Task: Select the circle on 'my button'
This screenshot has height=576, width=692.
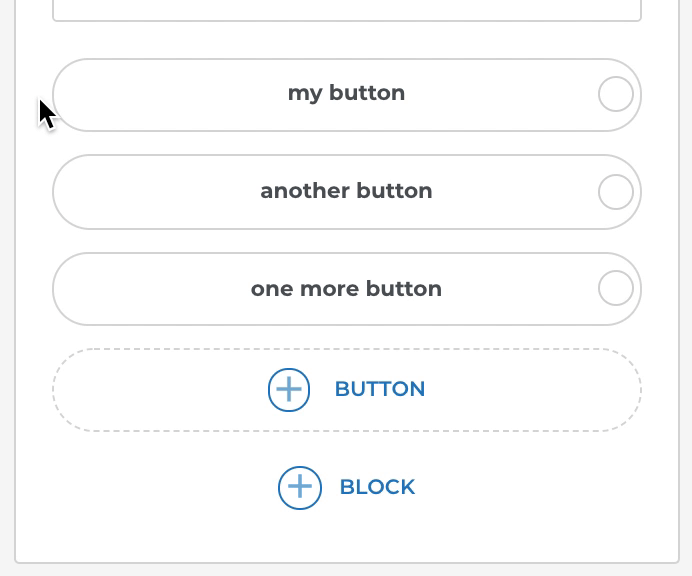Action: coord(615,94)
